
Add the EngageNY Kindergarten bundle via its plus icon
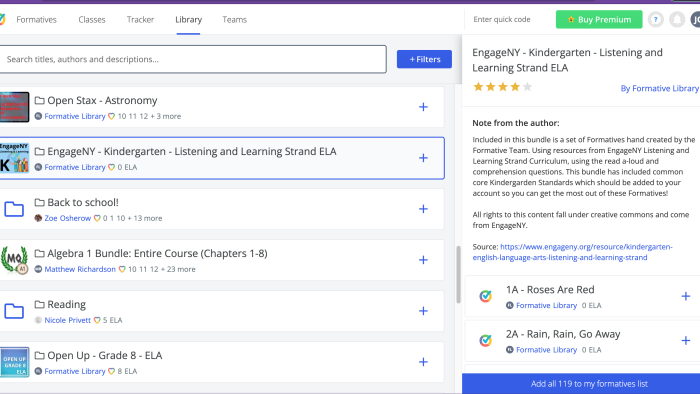coord(423,158)
